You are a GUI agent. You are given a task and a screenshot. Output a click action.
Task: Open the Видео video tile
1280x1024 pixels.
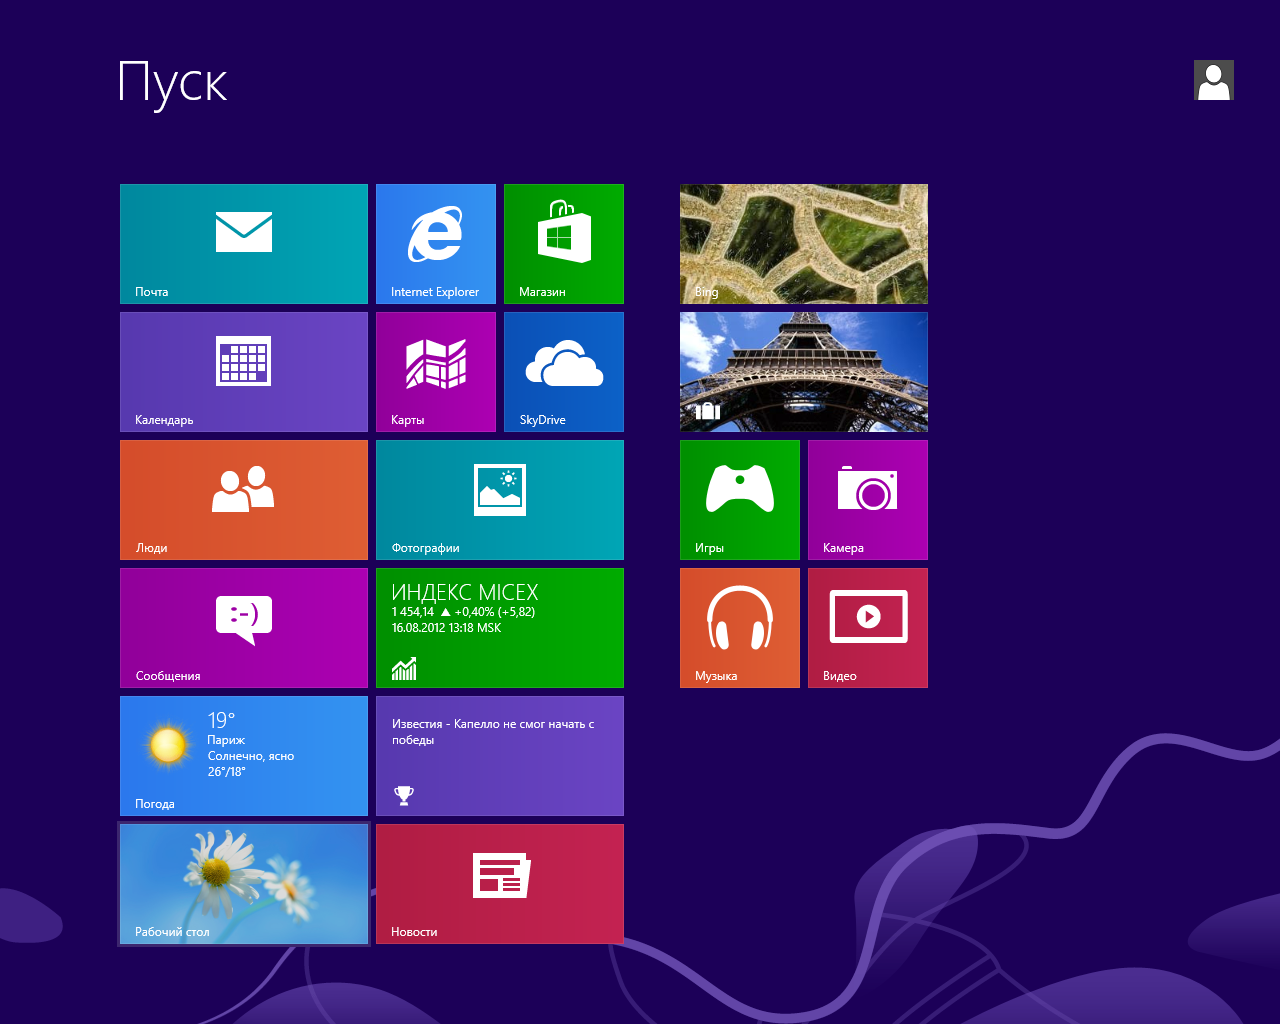(868, 628)
